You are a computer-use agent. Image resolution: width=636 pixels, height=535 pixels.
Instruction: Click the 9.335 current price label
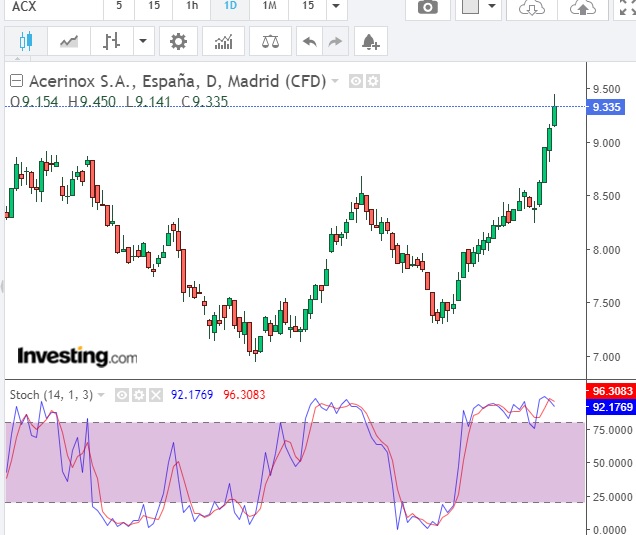click(x=606, y=107)
